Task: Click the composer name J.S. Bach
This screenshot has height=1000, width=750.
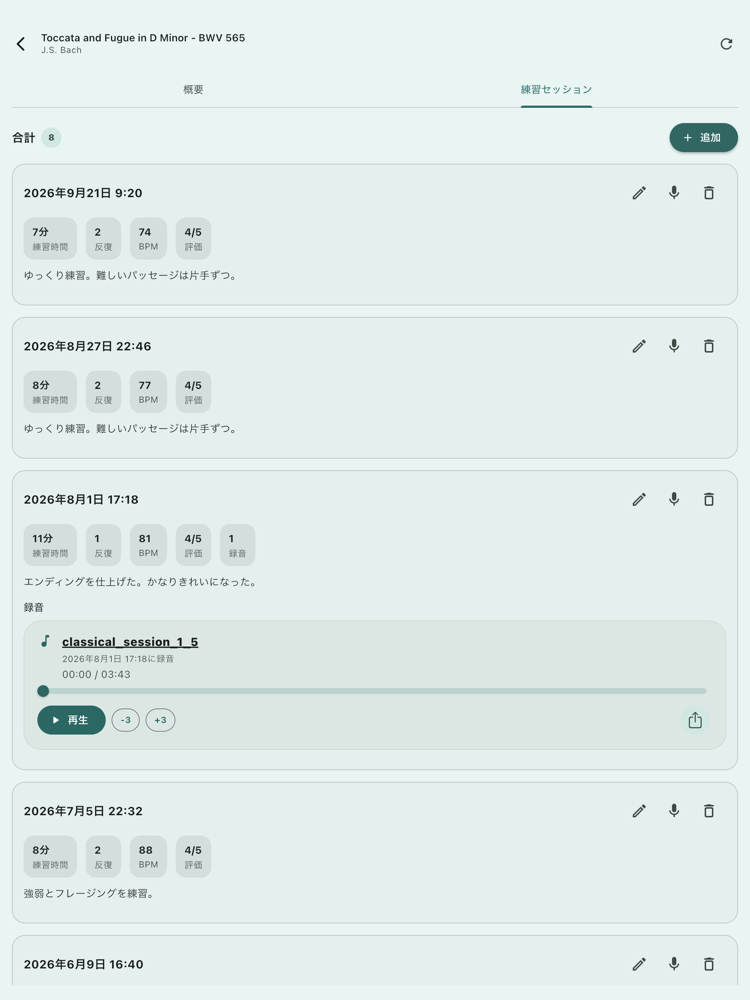Action: (x=61, y=50)
